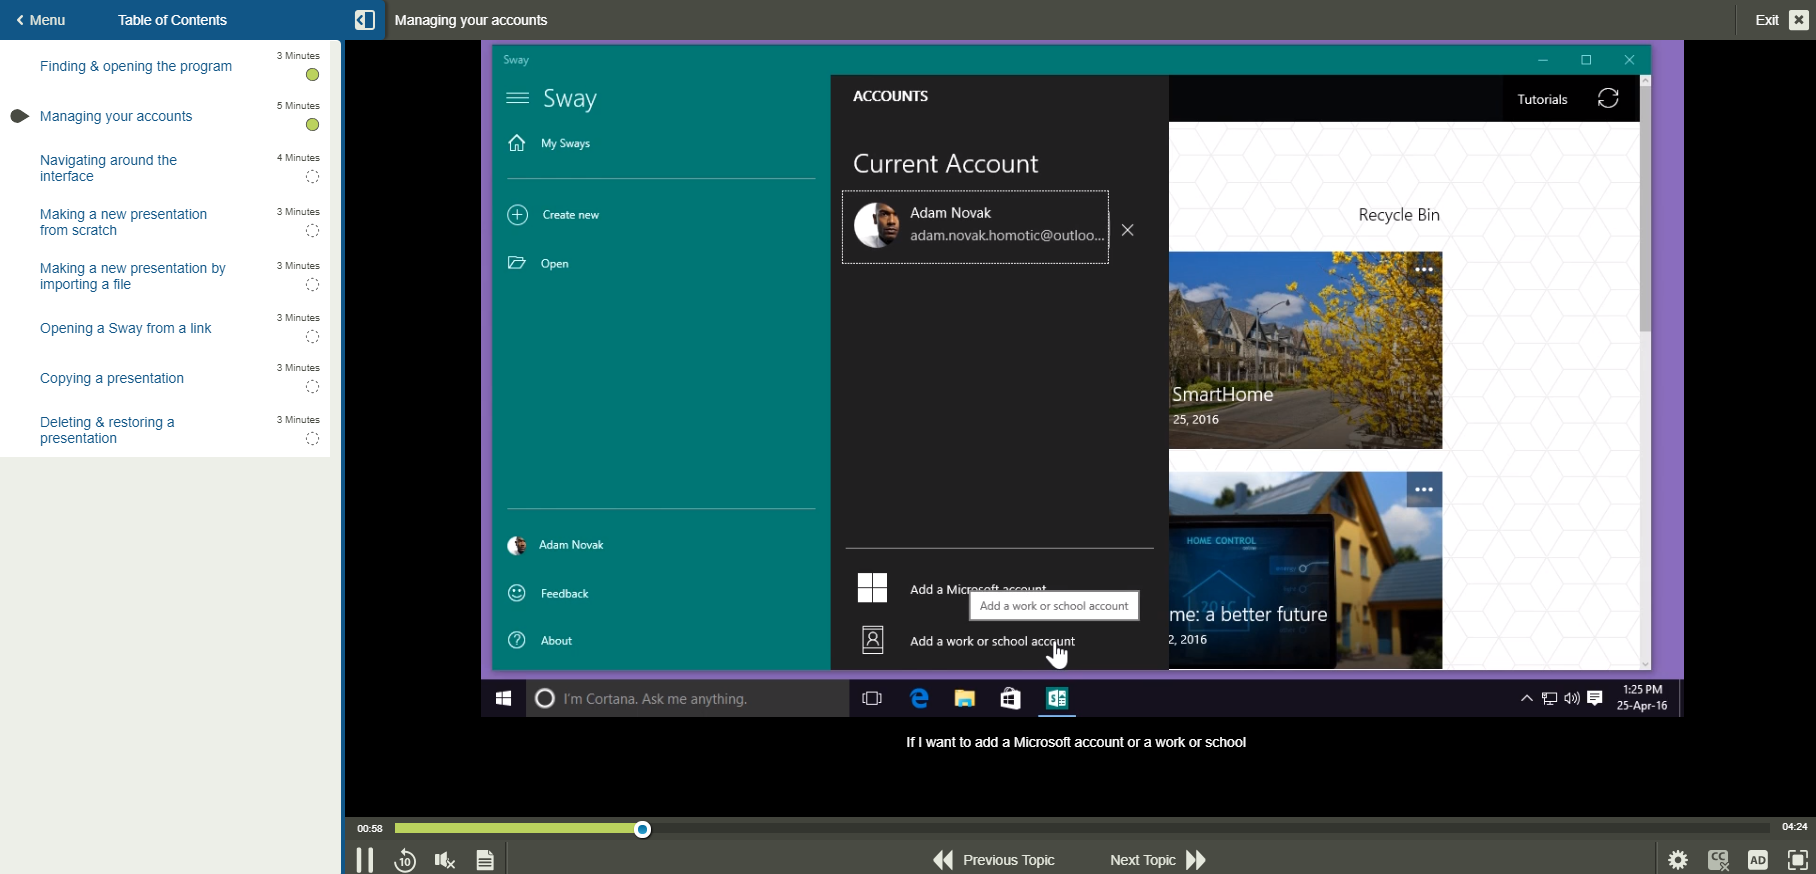The image size is (1816, 874).
Task: Click Create new in Sway
Action: click(554, 215)
